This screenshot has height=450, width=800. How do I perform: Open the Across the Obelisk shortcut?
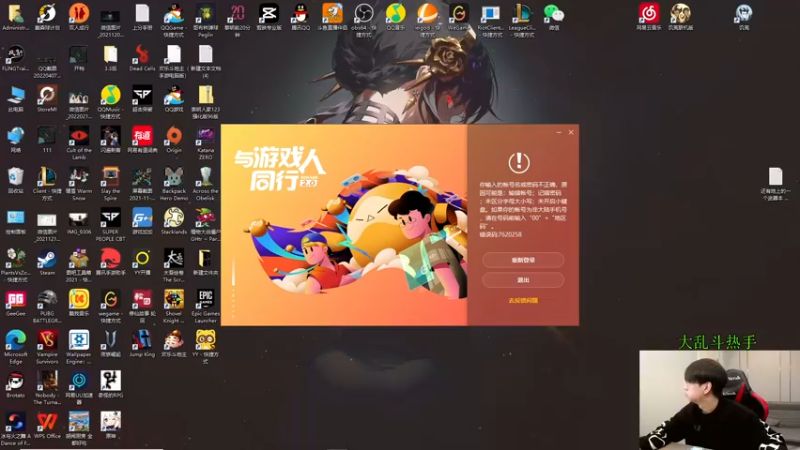click(205, 184)
